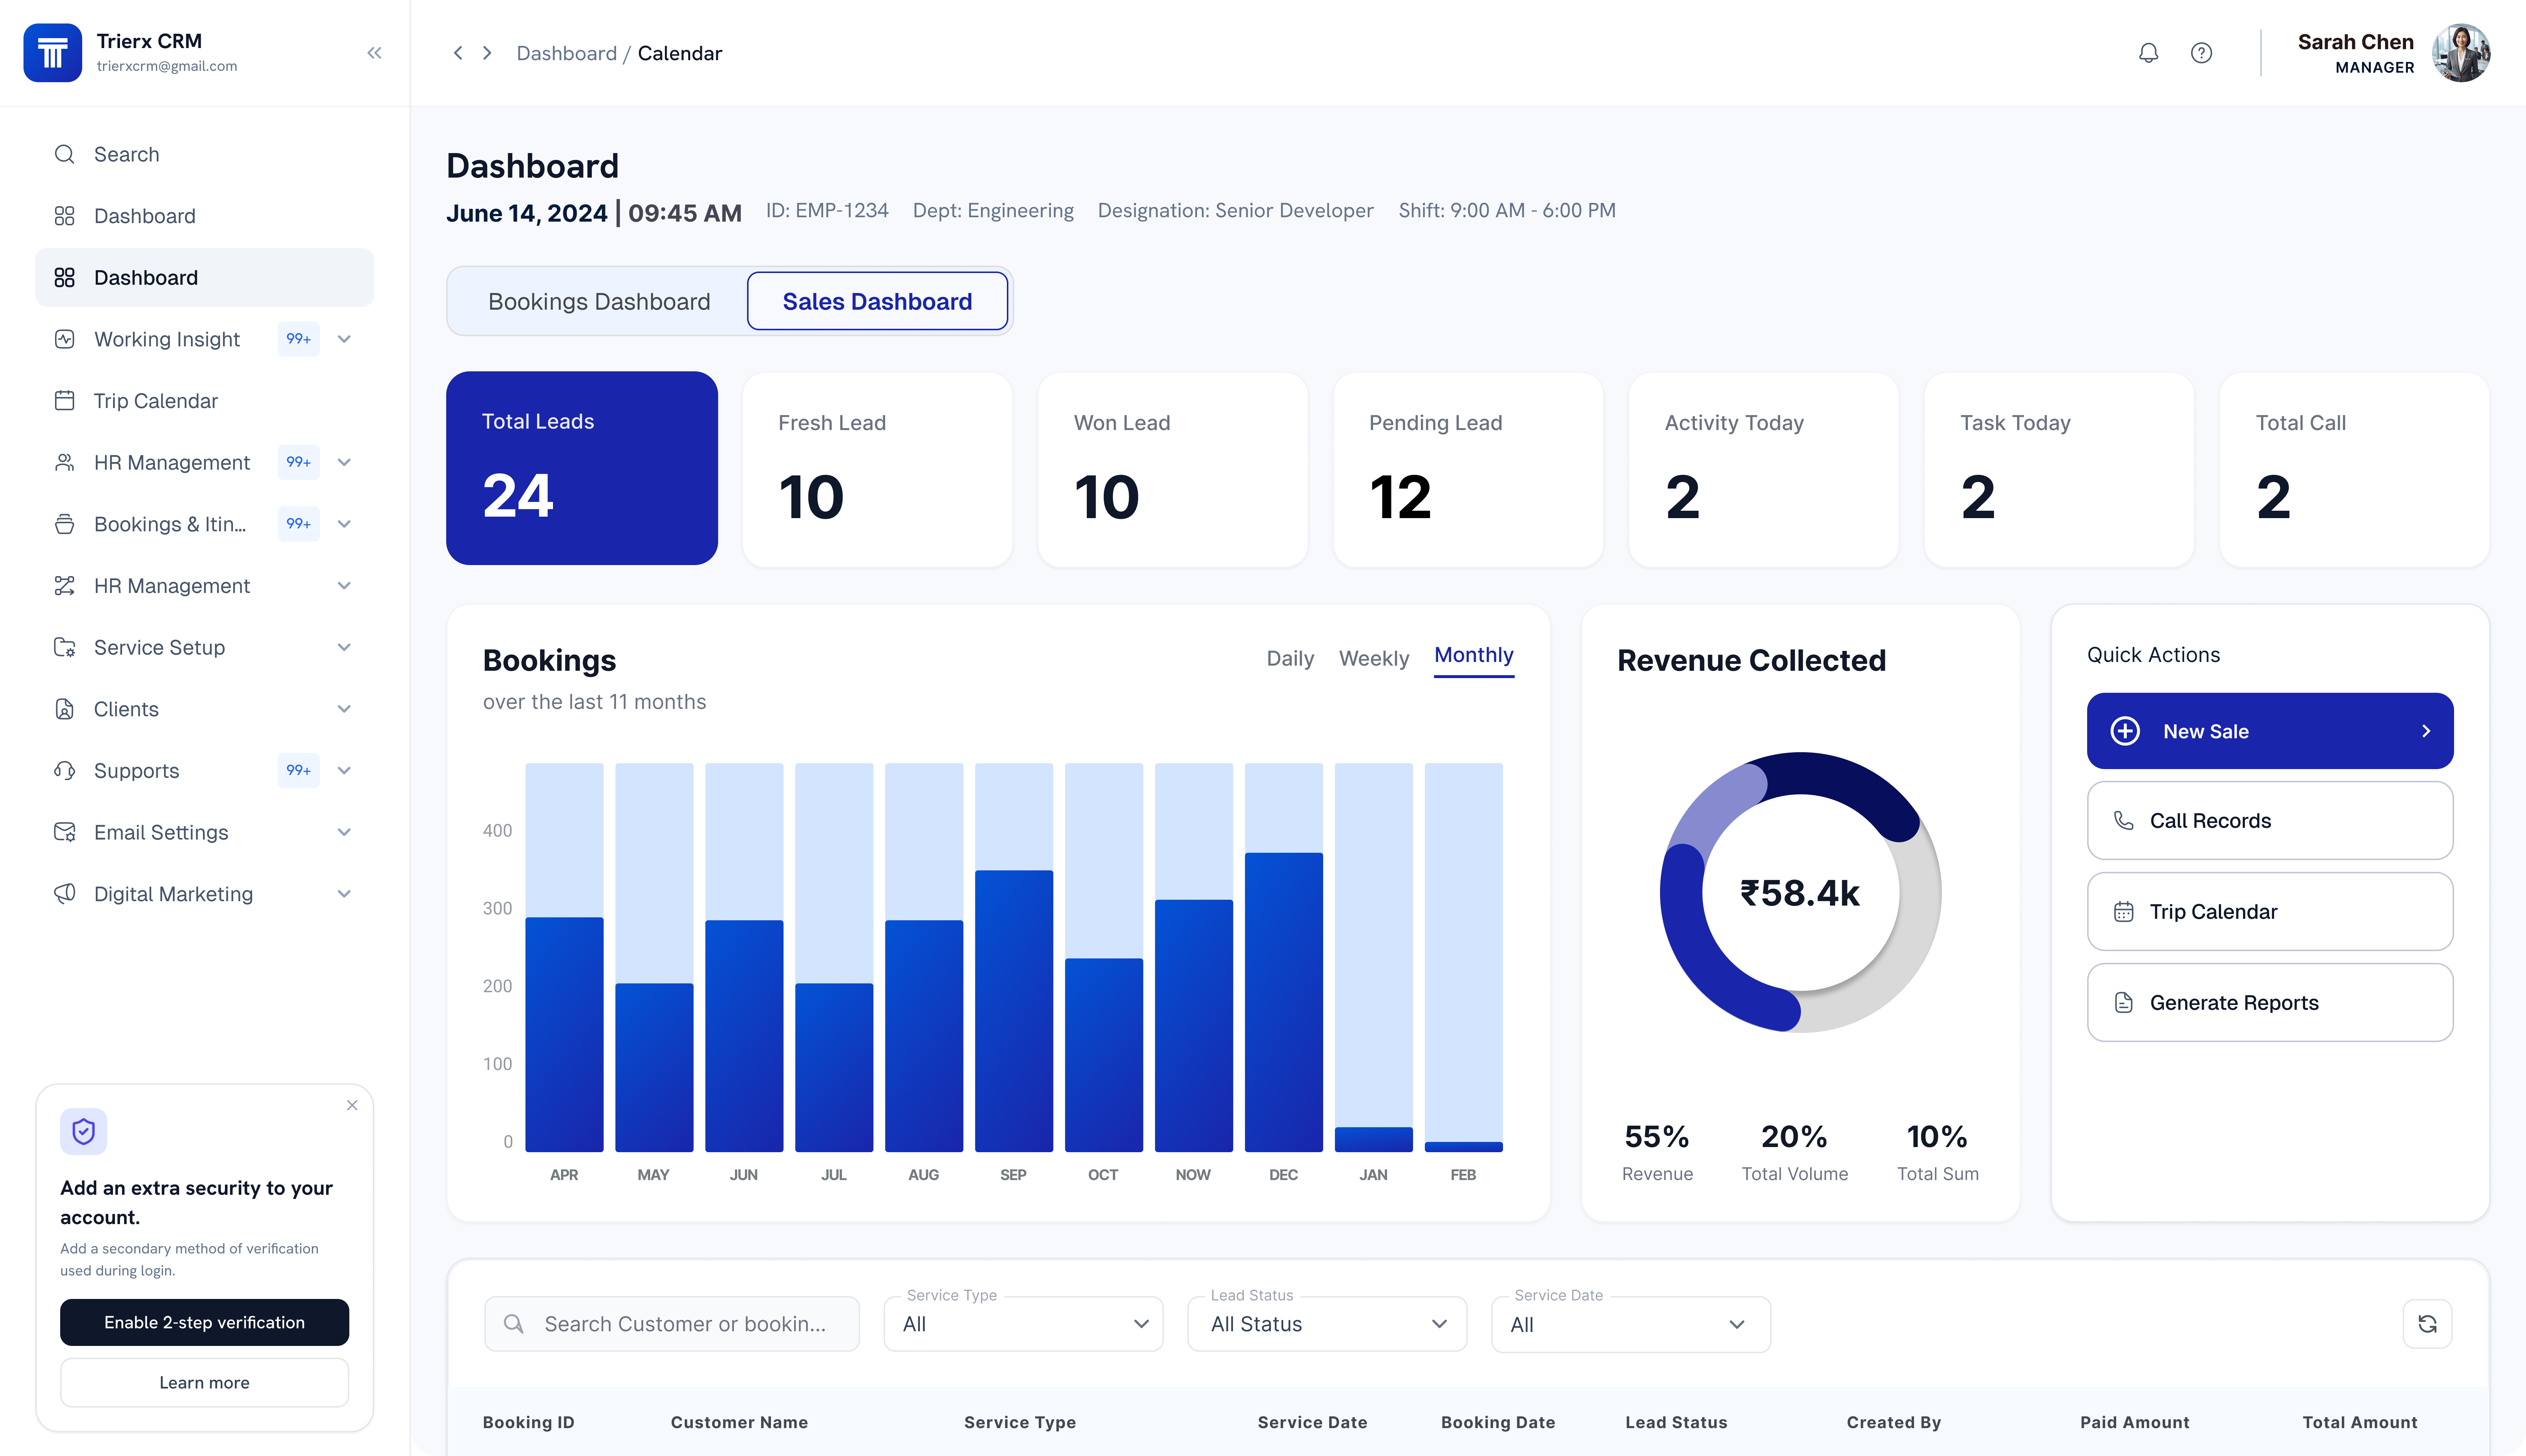Expand the Digital Marketing chevron

click(344, 894)
